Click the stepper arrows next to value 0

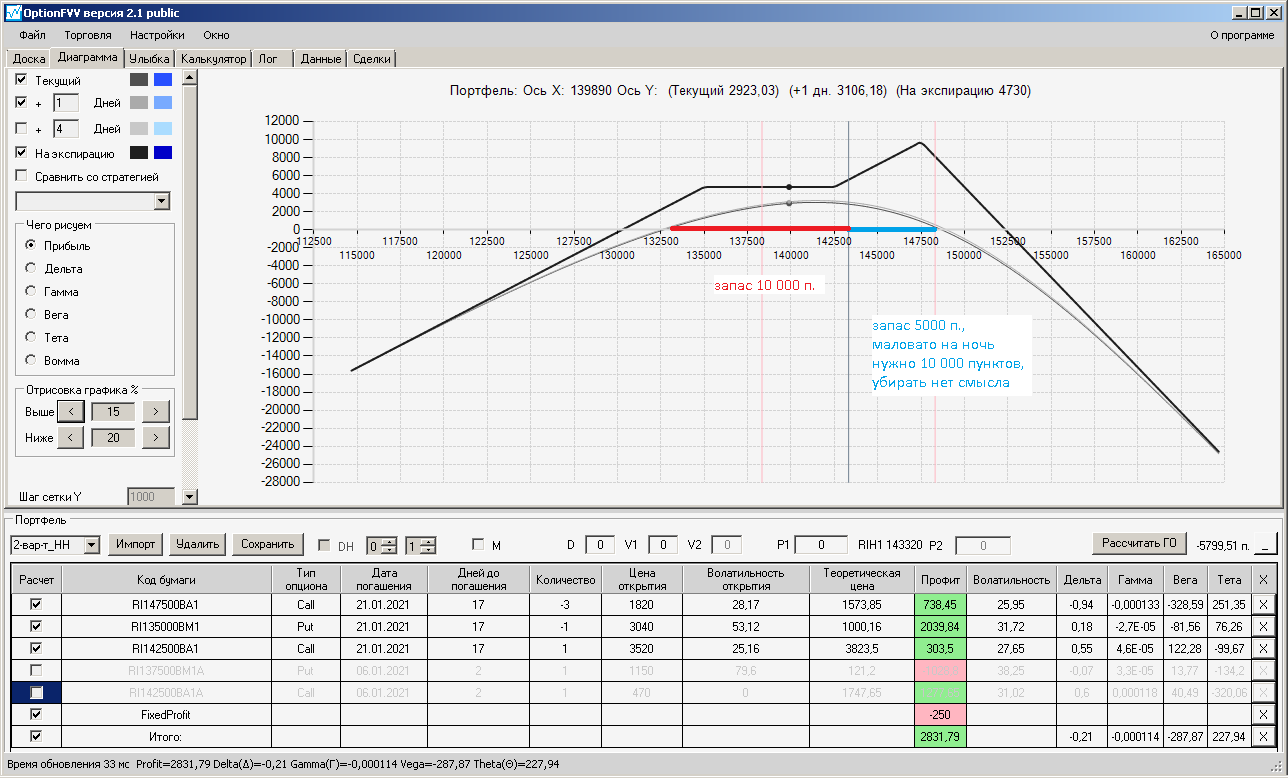[x=389, y=545]
